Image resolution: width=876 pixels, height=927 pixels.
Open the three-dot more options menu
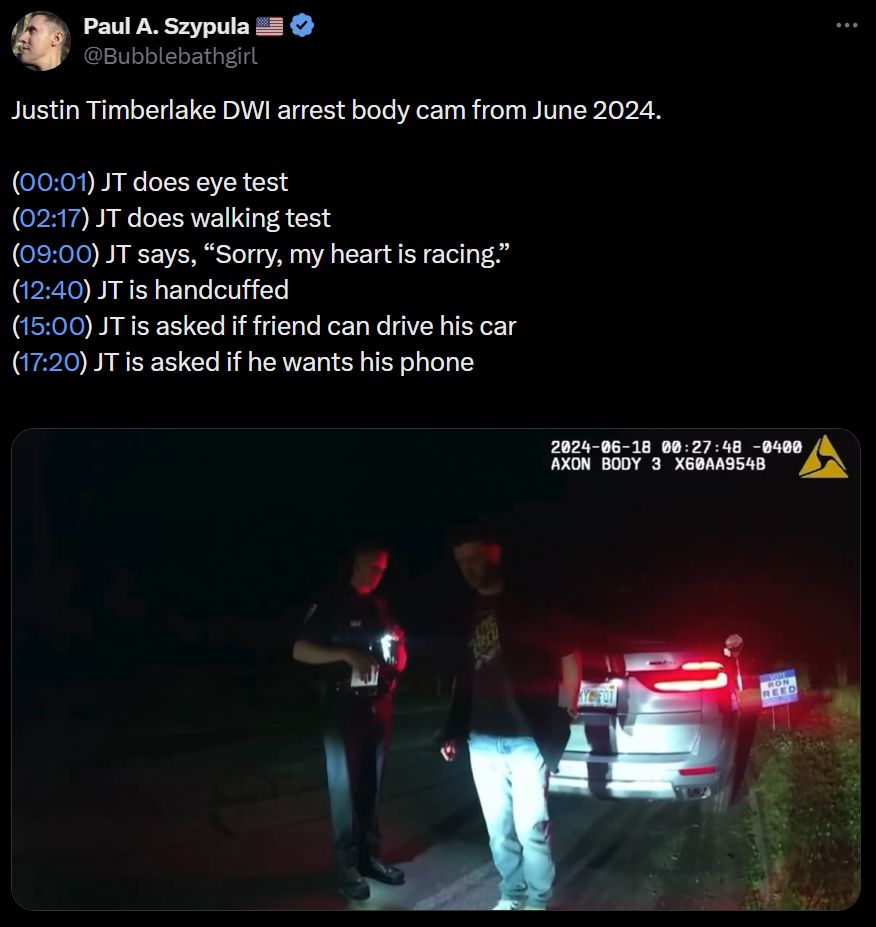(x=847, y=25)
